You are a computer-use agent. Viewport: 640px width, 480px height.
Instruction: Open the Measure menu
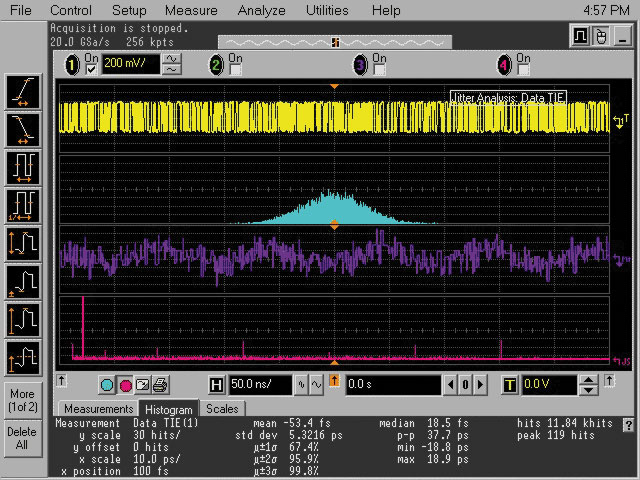coord(191,10)
